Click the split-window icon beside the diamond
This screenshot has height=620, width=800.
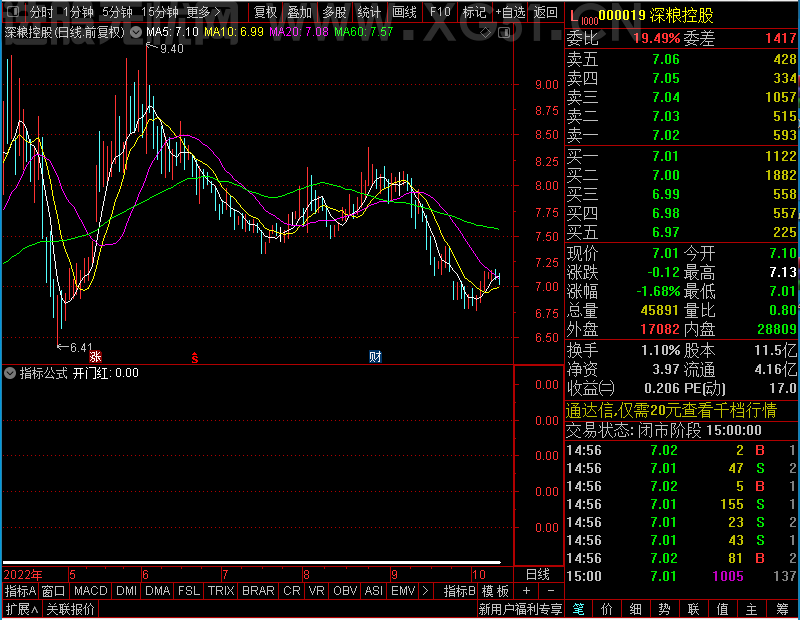tap(504, 33)
